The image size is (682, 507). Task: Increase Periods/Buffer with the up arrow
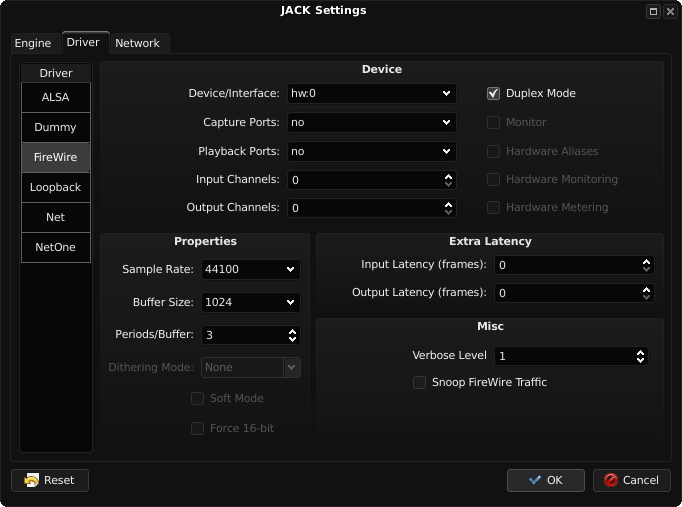click(x=292, y=331)
